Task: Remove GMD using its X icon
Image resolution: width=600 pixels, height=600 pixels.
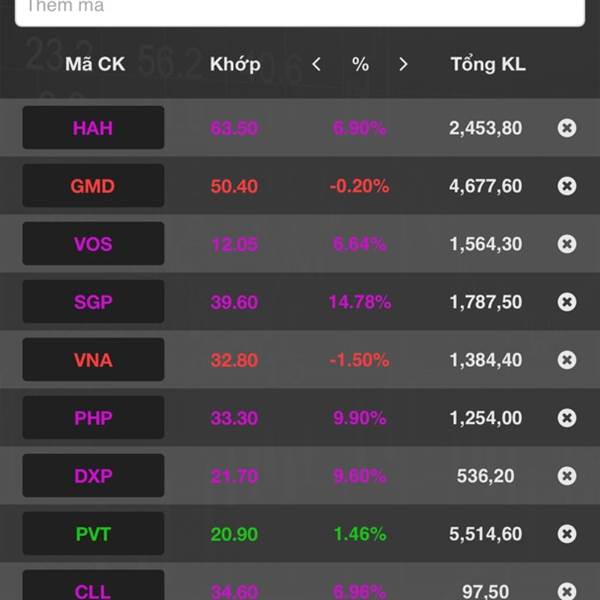Action: pos(567,186)
